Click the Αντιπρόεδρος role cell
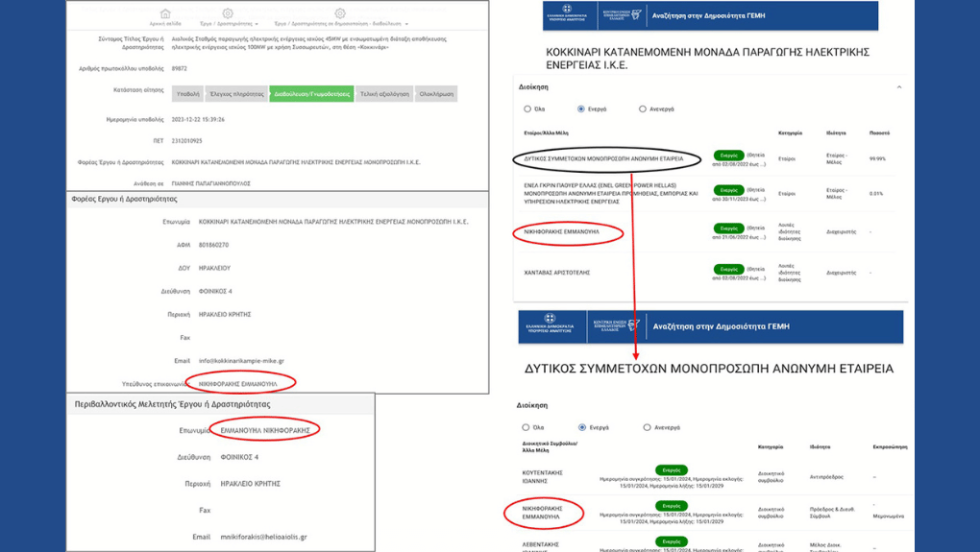 [826, 477]
